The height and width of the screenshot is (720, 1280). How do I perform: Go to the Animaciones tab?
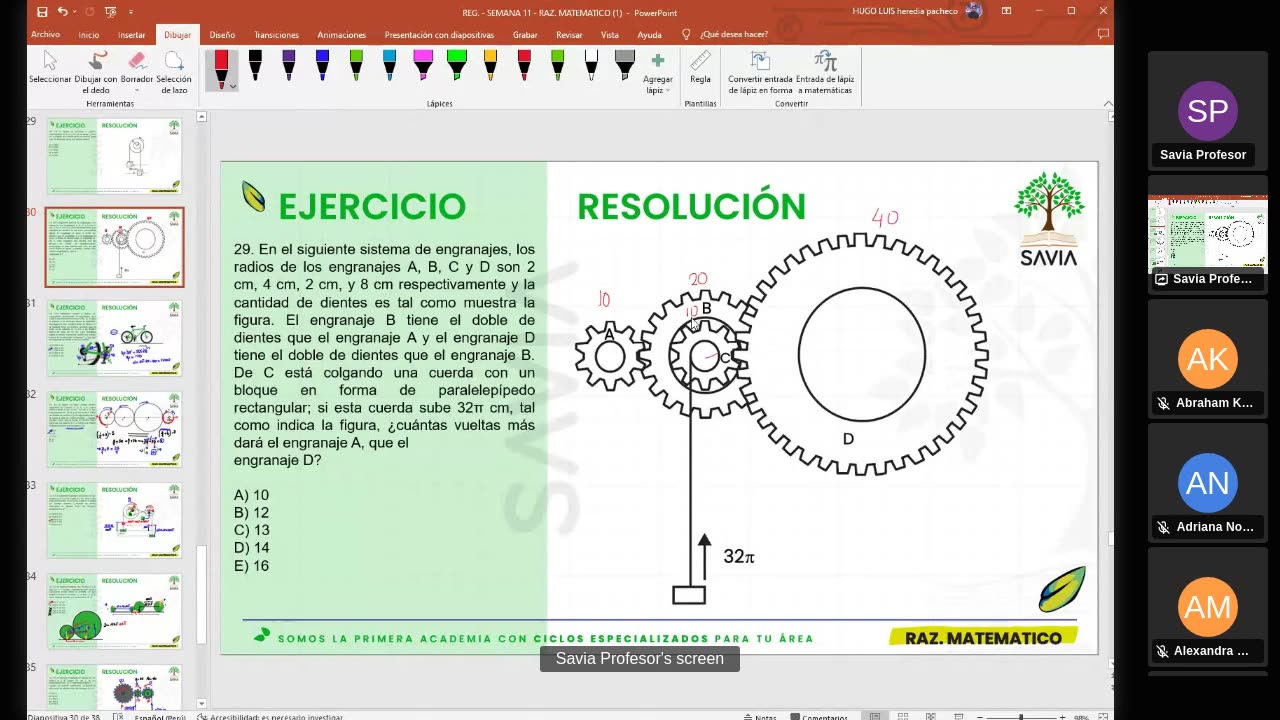click(x=342, y=35)
